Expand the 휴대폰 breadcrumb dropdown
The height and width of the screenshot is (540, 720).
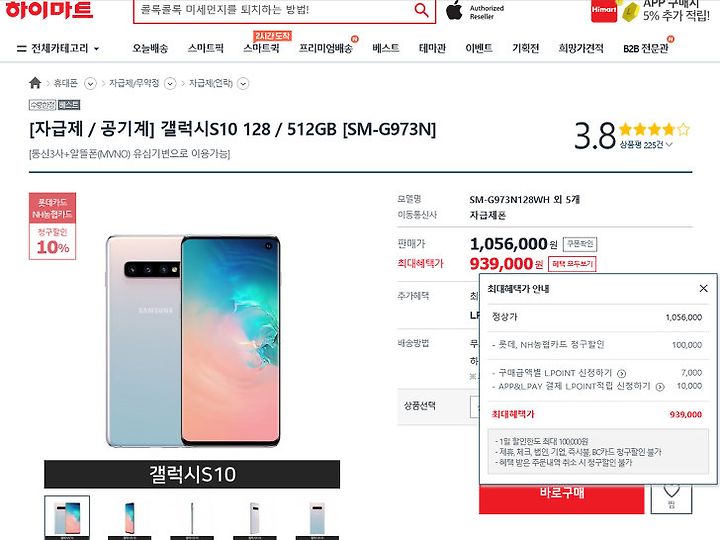click(x=90, y=84)
